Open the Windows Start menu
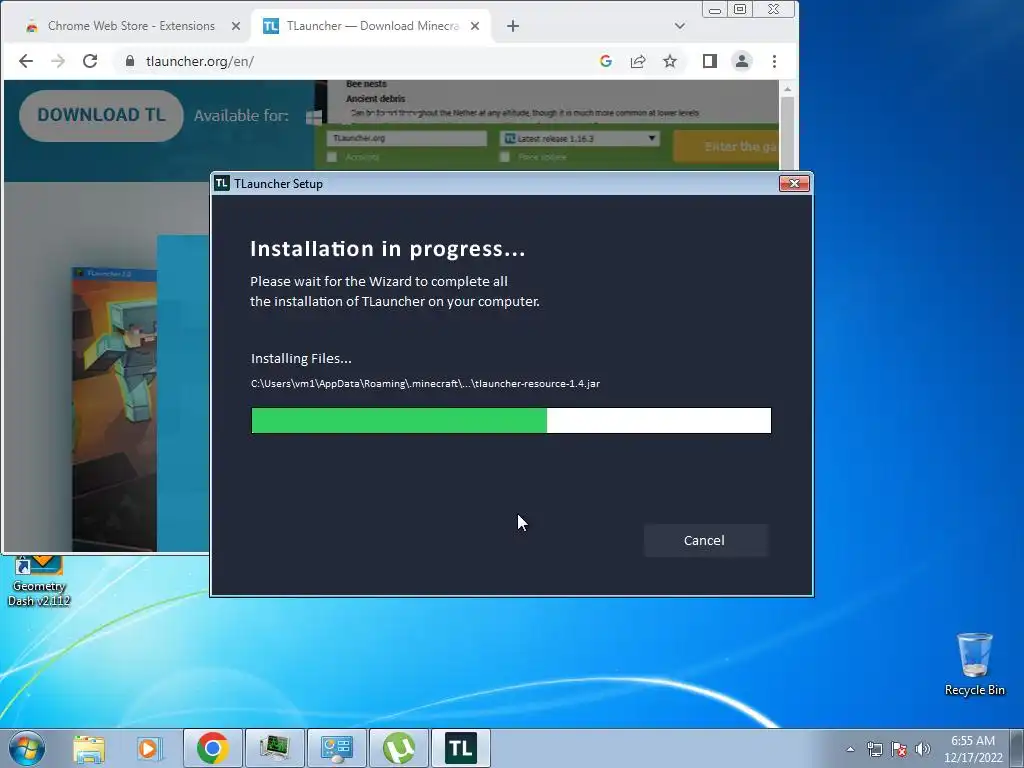The height and width of the screenshot is (768, 1024). pos(27,748)
